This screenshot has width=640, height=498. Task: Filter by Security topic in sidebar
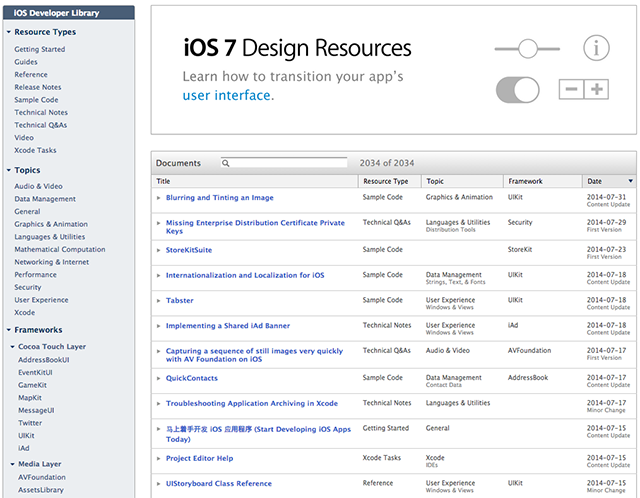[28, 287]
